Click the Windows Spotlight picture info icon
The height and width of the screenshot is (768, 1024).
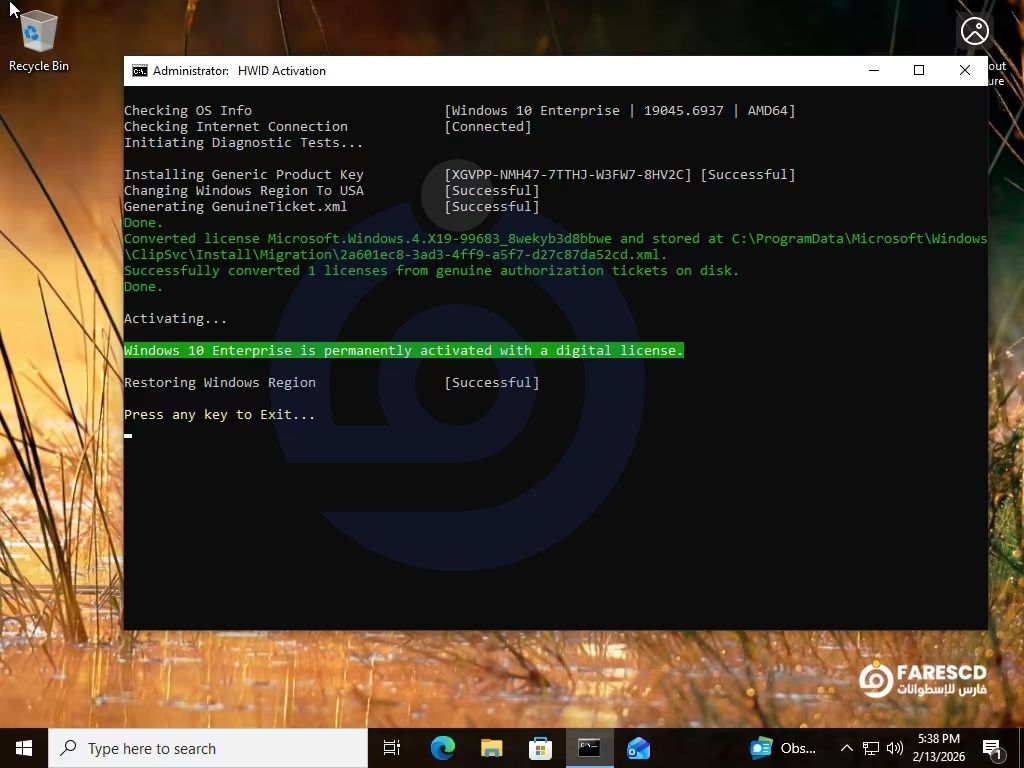(x=974, y=31)
